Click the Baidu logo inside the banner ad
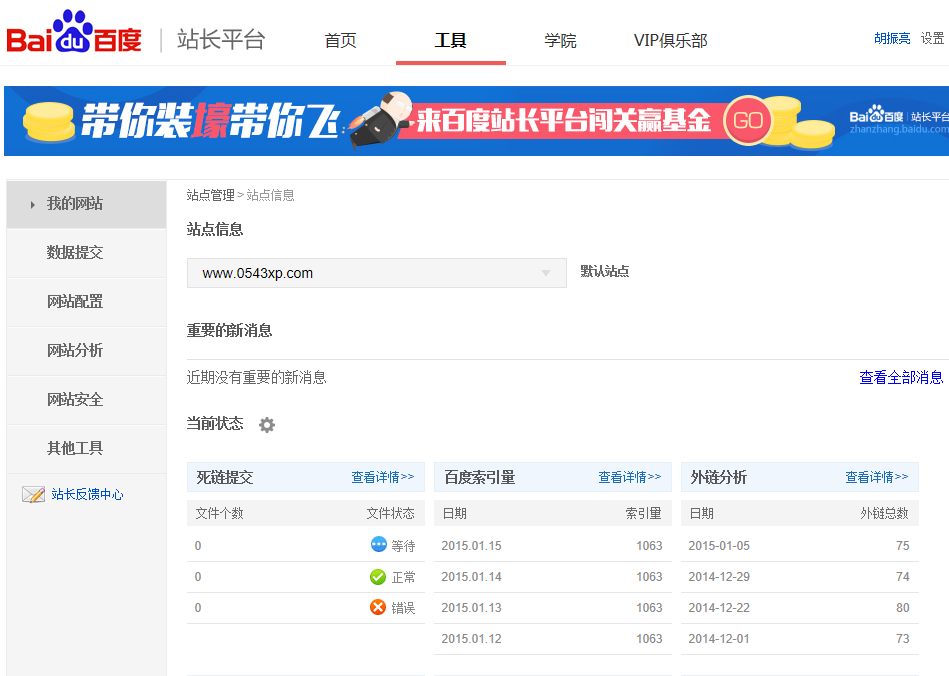Image resolution: width=949 pixels, height=676 pixels. coord(875,115)
